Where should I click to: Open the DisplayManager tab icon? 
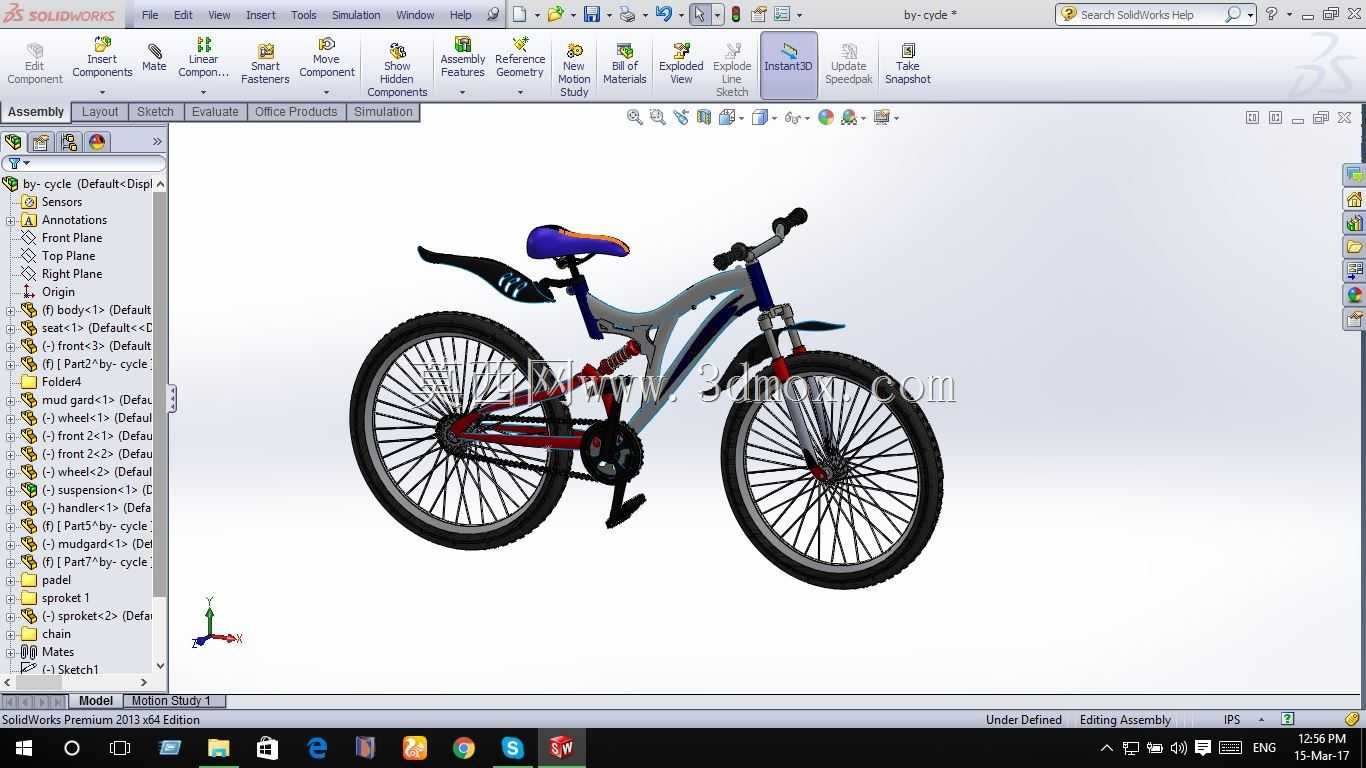pos(97,142)
